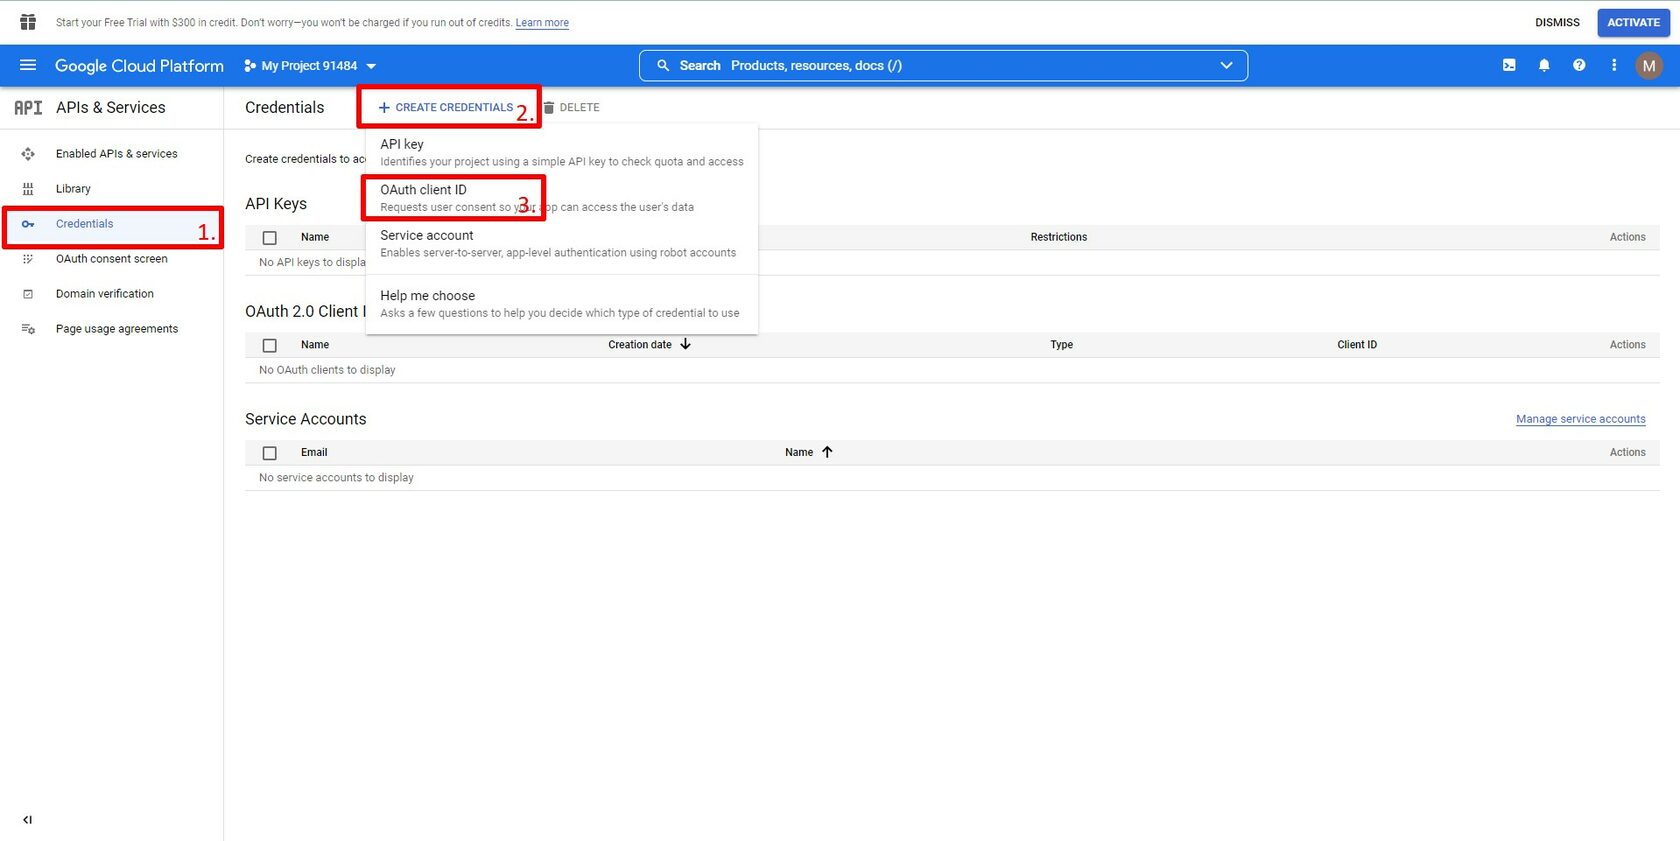Expand the search bar dropdown chevron
The height and width of the screenshot is (841, 1680).
coord(1226,65)
